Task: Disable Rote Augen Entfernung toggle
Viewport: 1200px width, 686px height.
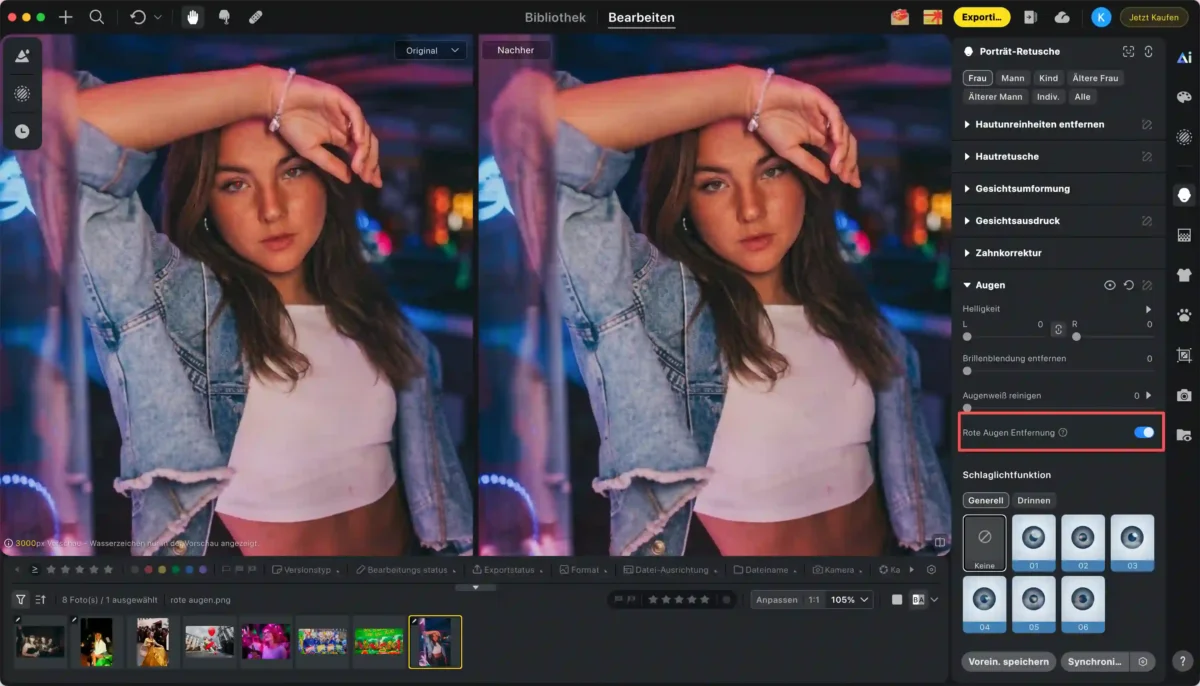Action: (1143, 432)
